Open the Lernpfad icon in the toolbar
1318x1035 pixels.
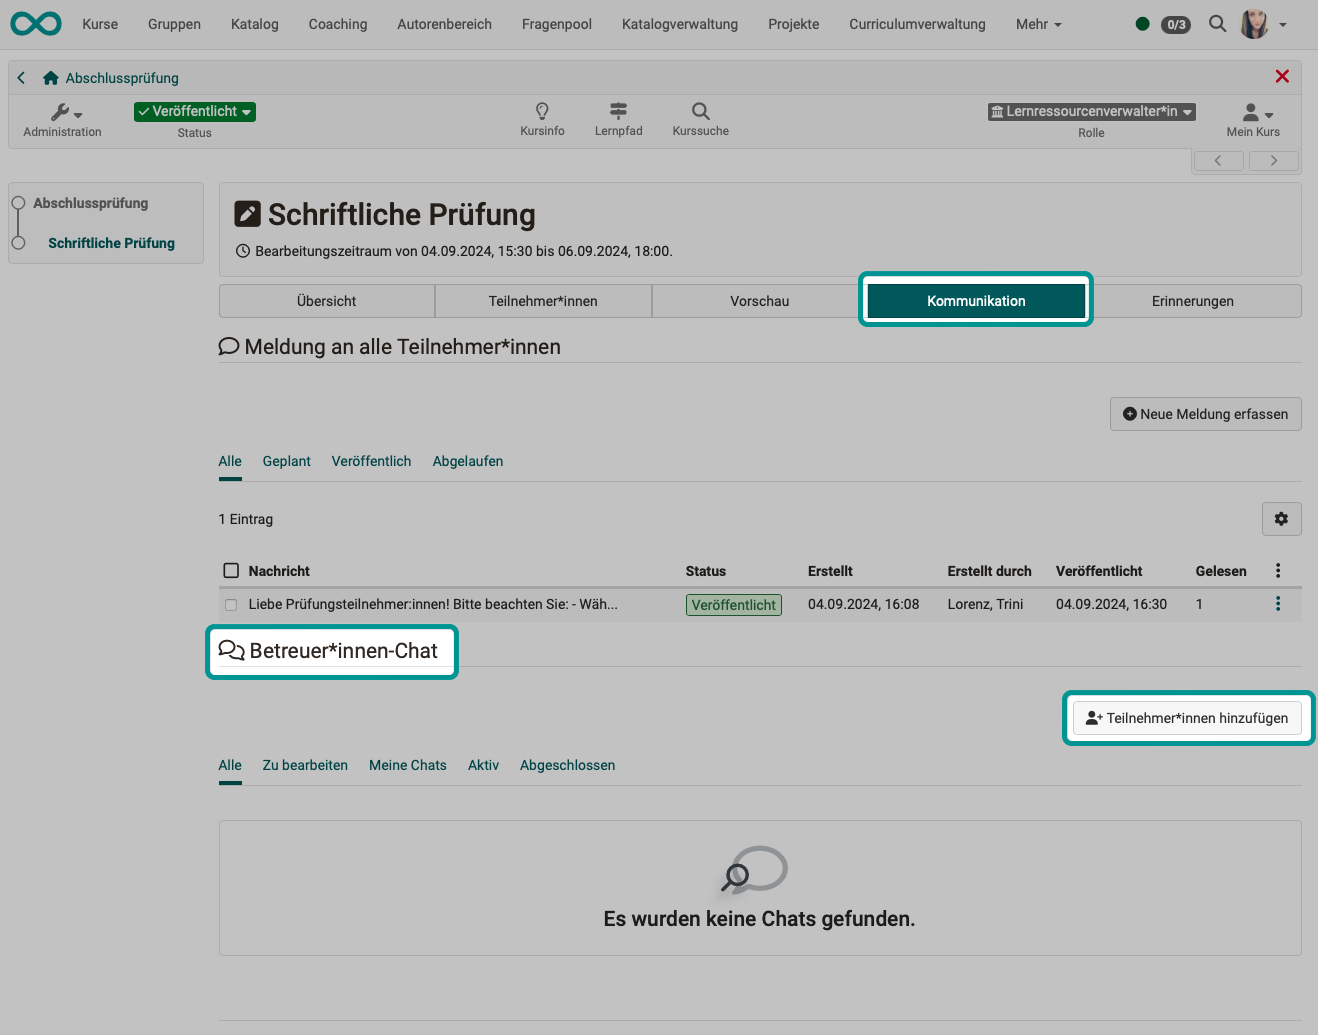coord(618,112)
